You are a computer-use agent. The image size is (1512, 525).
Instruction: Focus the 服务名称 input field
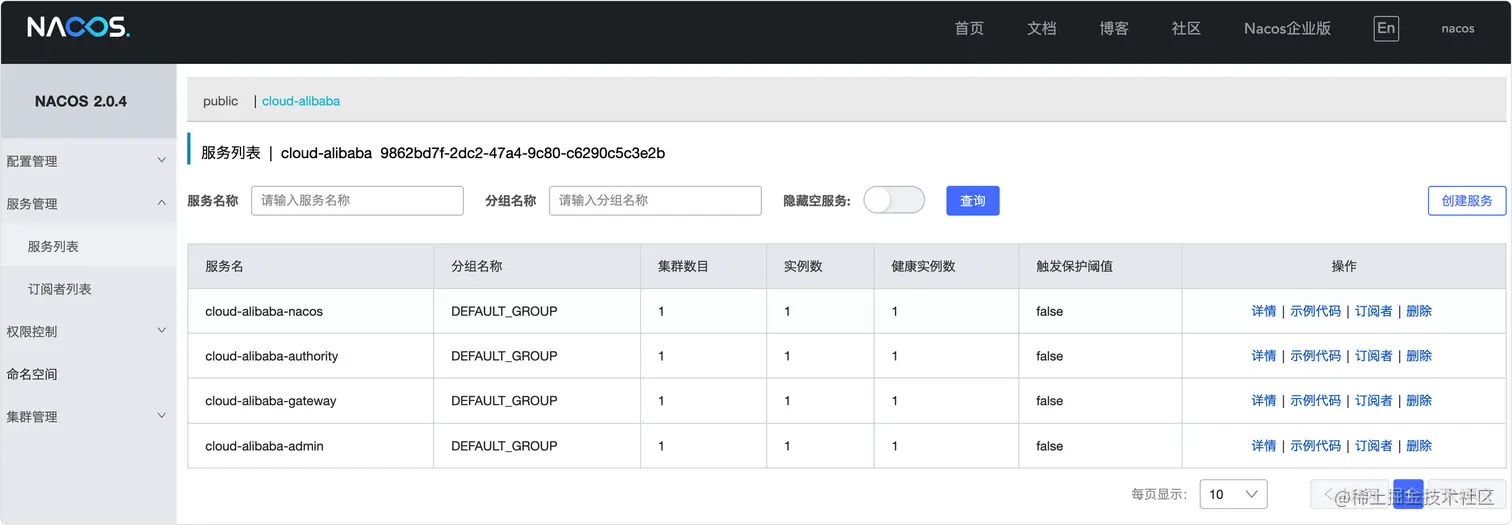pos(357,200)
